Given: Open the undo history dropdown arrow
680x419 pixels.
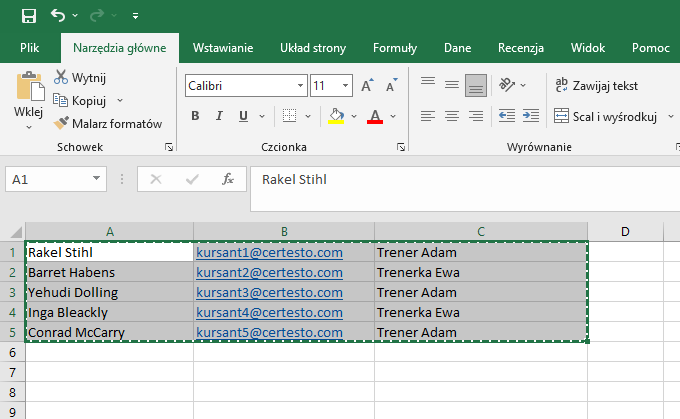Looking at the screenshot, I should (x=75, y=16).
